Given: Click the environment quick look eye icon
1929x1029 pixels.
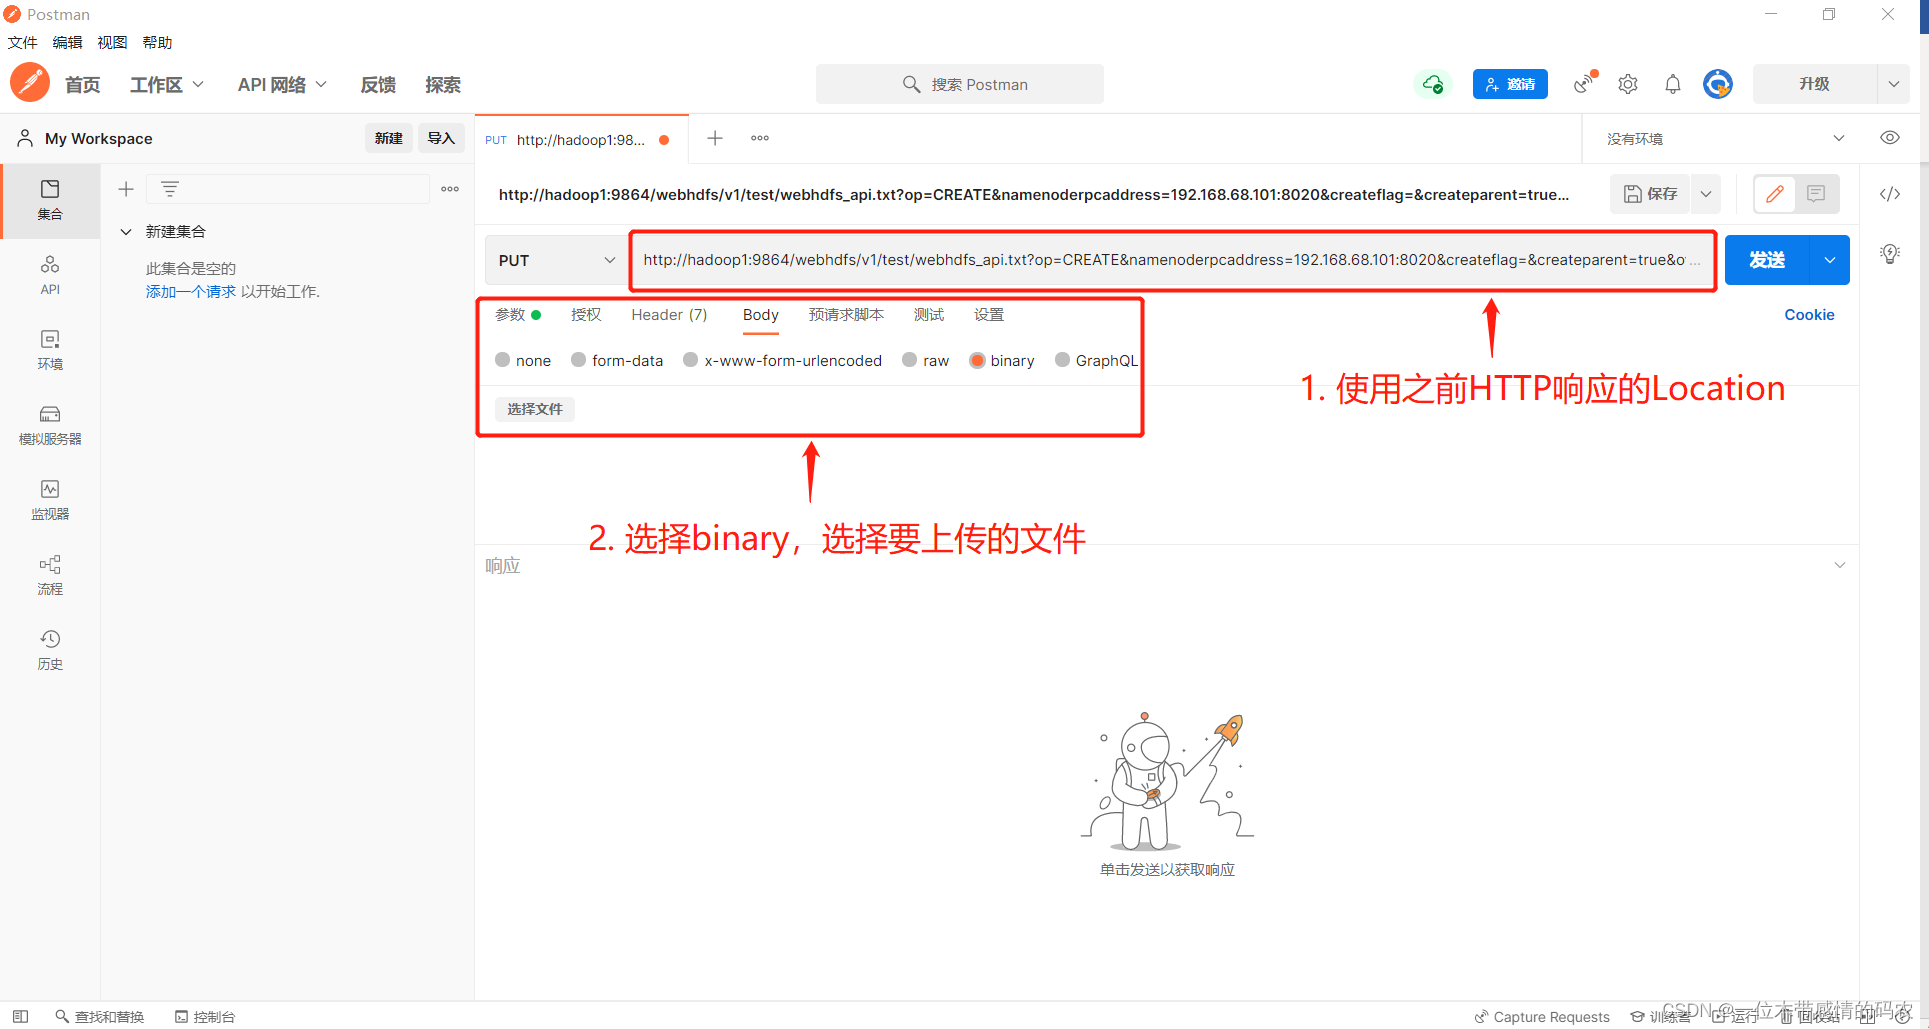Looking at the screenshot, I should 1889,138.
